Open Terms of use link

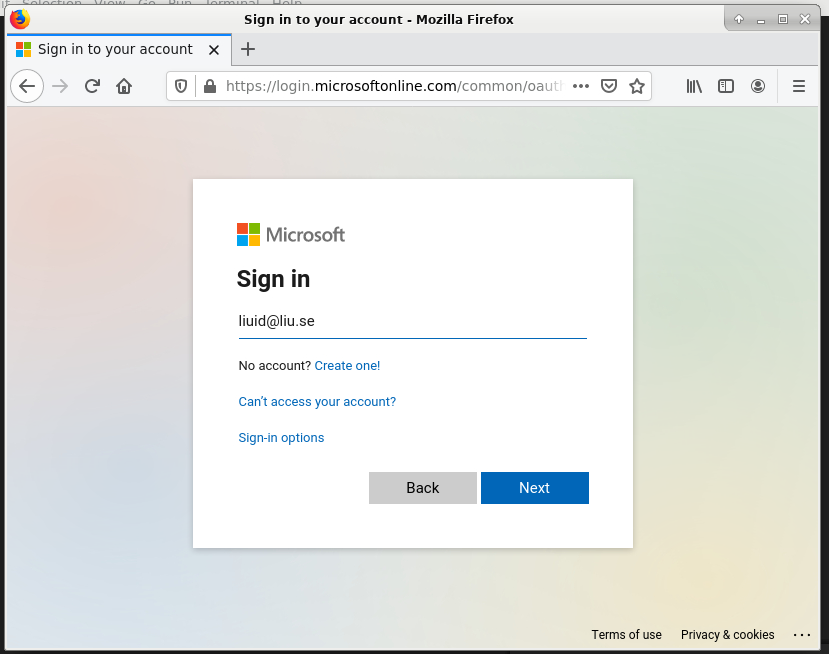pos(626,634)
